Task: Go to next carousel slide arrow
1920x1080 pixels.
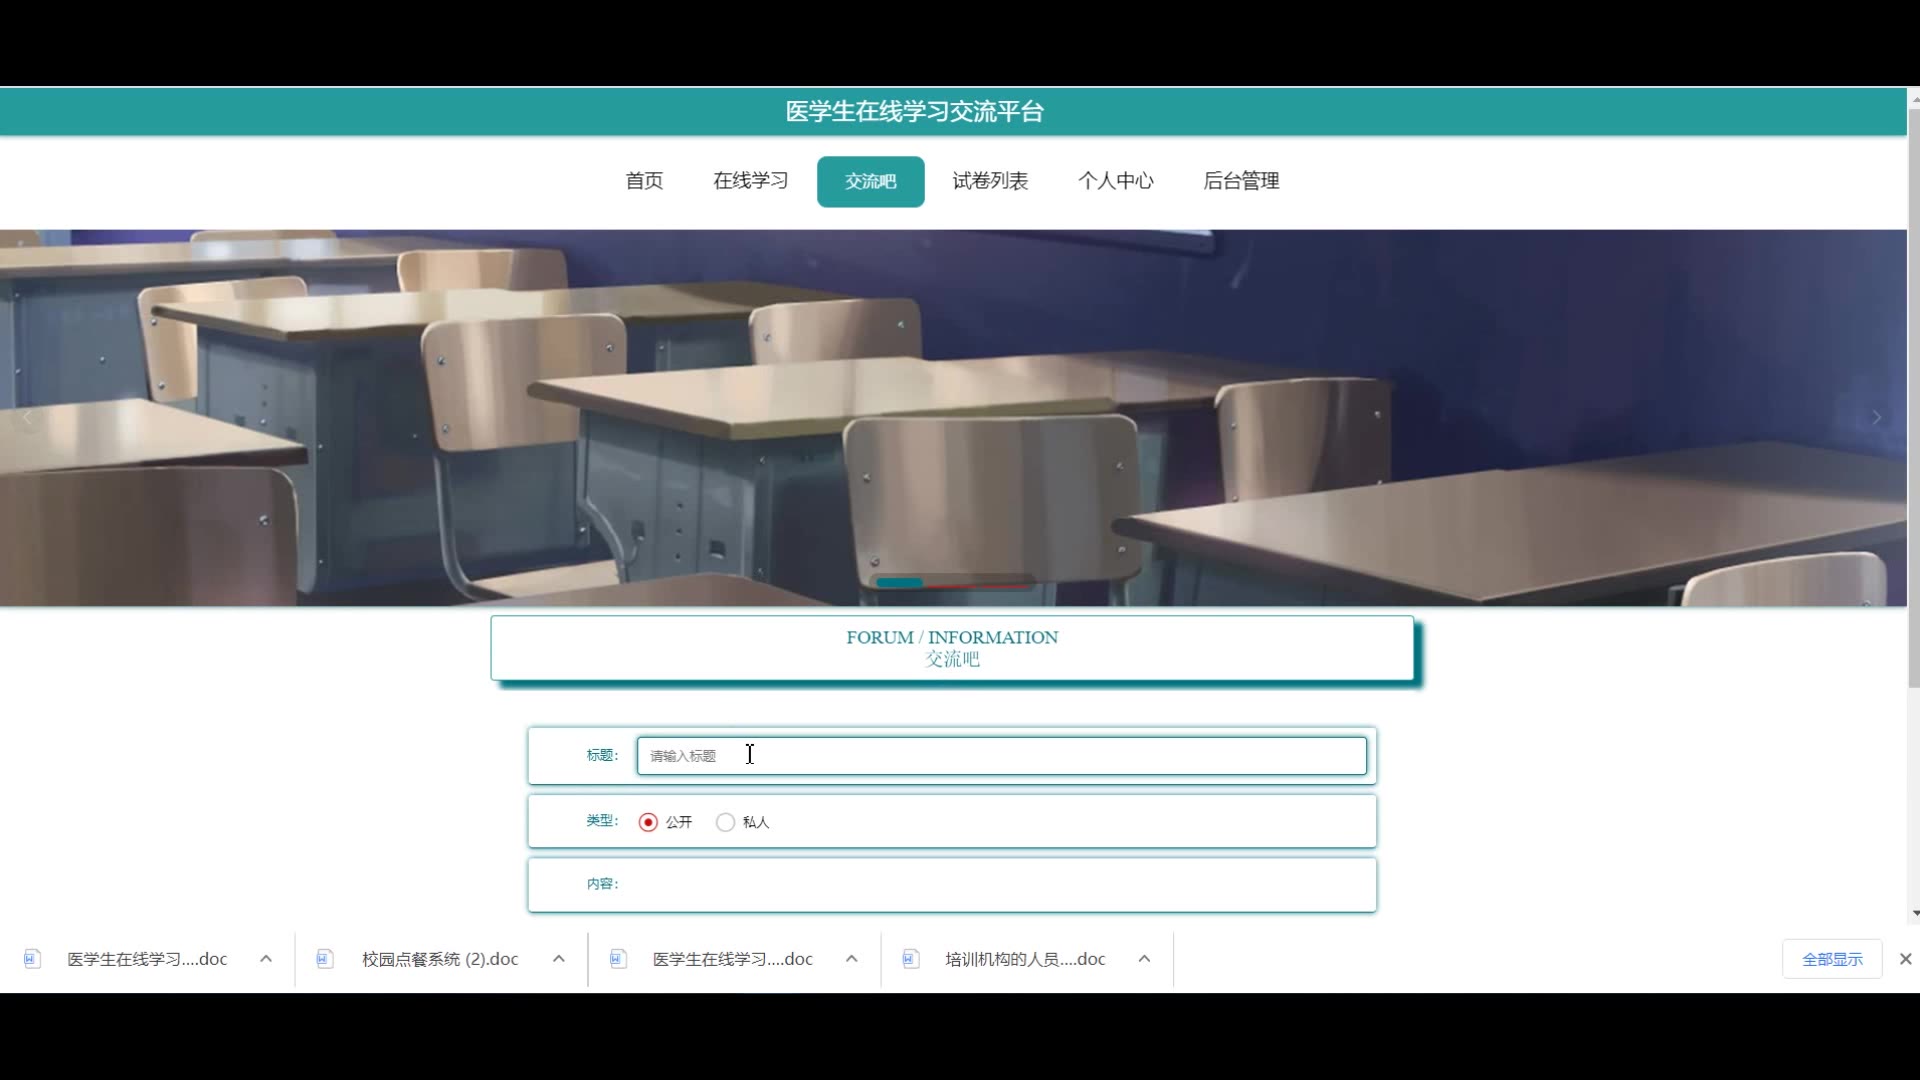Action: point(1876,418)
